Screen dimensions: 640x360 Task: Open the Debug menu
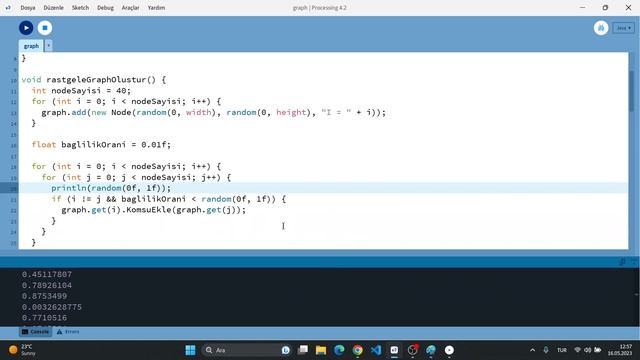click(x=105, y=8)
